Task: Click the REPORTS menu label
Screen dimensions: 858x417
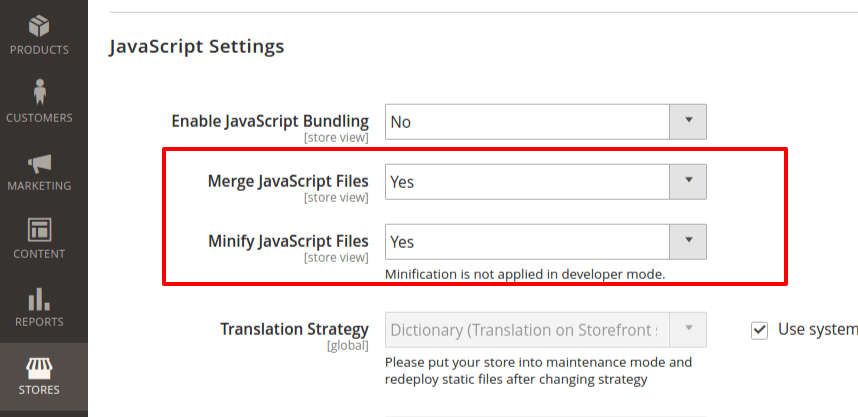Action: click(39, 322)
